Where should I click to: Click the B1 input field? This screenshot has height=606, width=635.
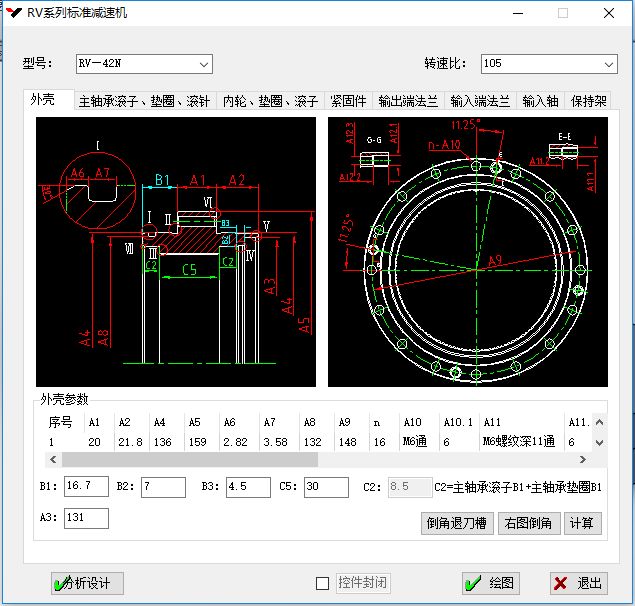pos(86,487)
